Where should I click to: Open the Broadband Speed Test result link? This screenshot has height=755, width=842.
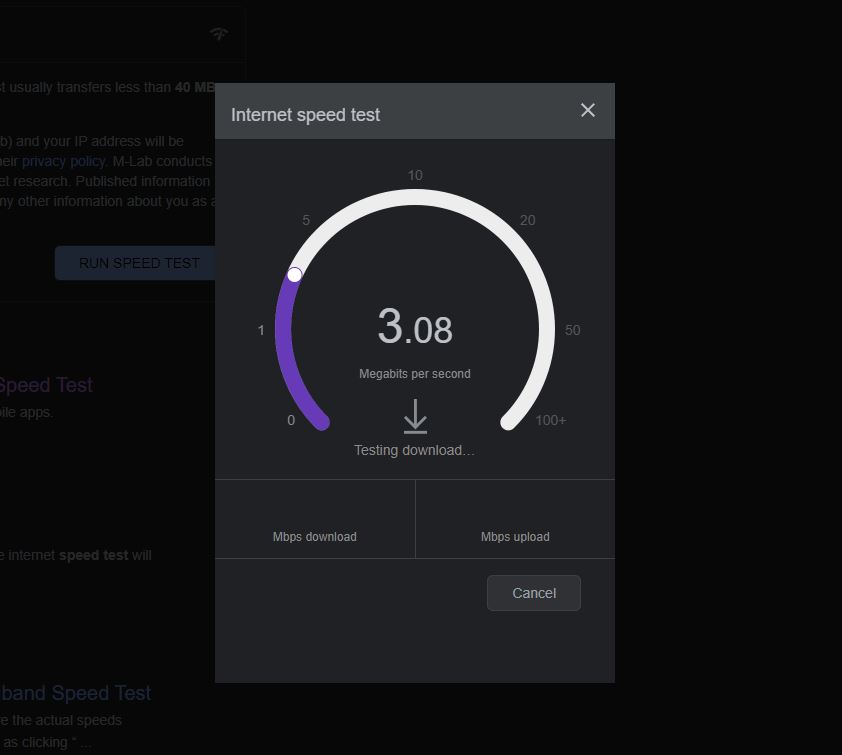tap(75, 692)
